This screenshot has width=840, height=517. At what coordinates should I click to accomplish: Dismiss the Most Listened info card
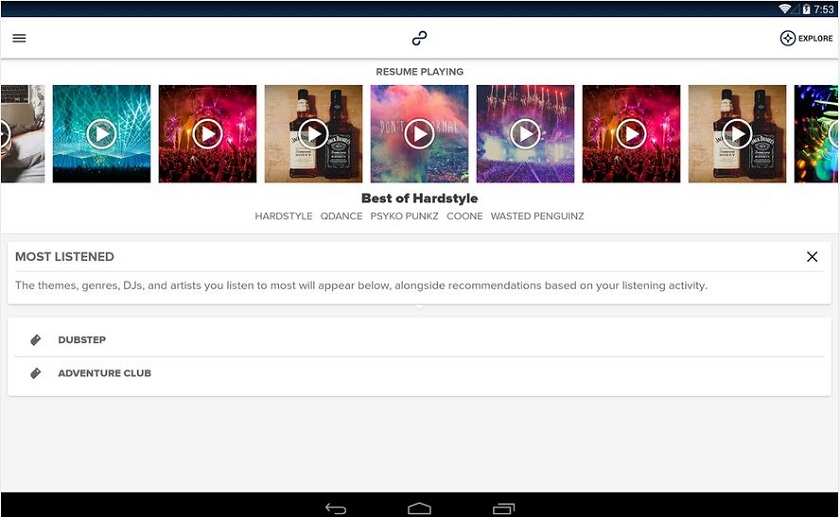pos(812,257)
